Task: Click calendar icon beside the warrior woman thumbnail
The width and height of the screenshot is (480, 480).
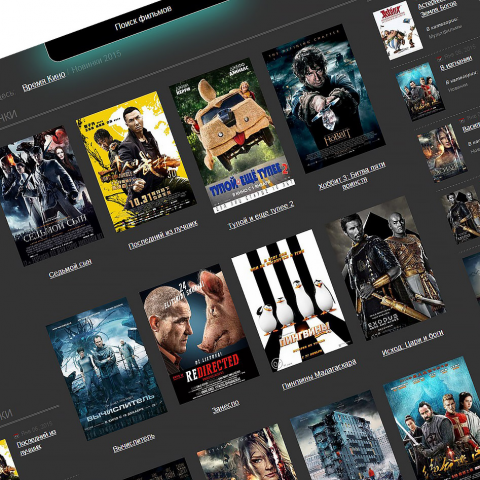Action: (x=461, y=119)
